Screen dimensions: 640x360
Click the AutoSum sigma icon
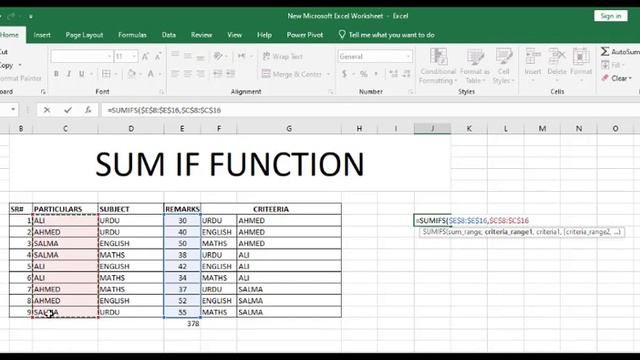pyautogui.click(x=605, y=52)
